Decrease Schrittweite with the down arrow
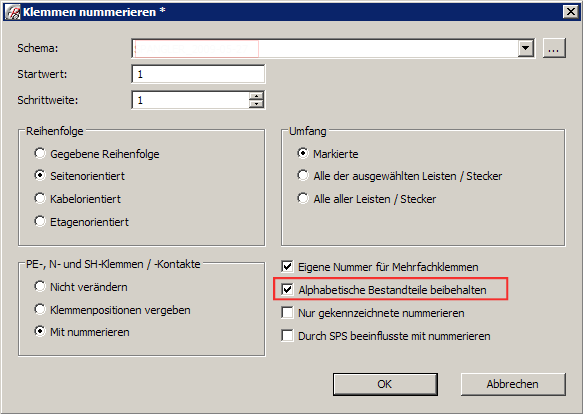584x415 pixels. tap(256, 104)
